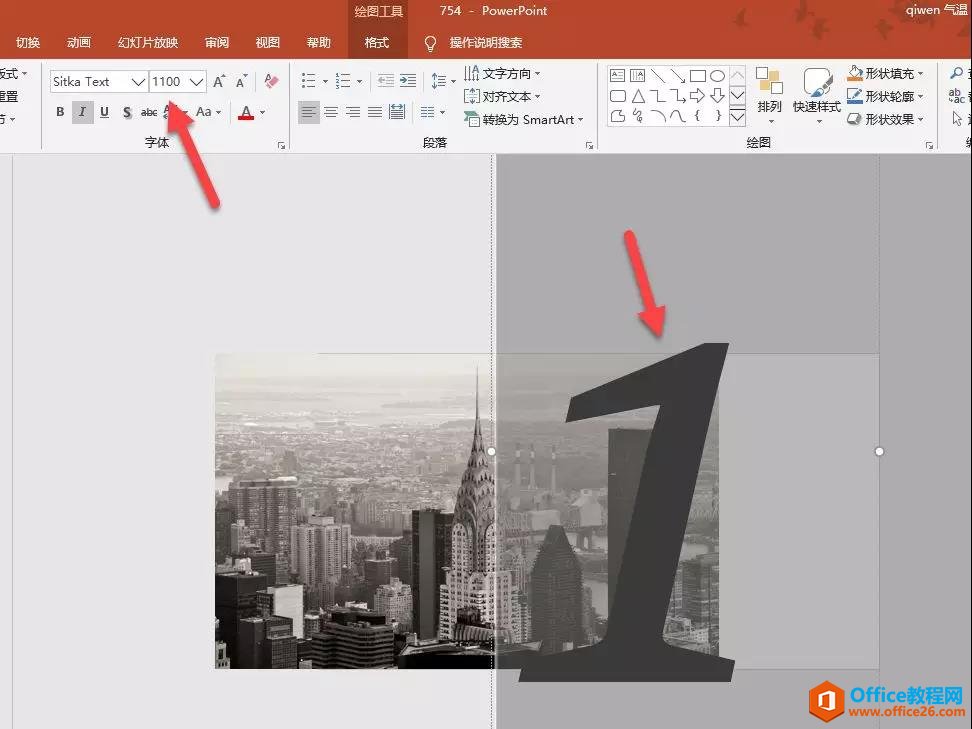Select the oval shape in the gallery
The width and height of the screenshot is (972, 729).
coord(717,76)
